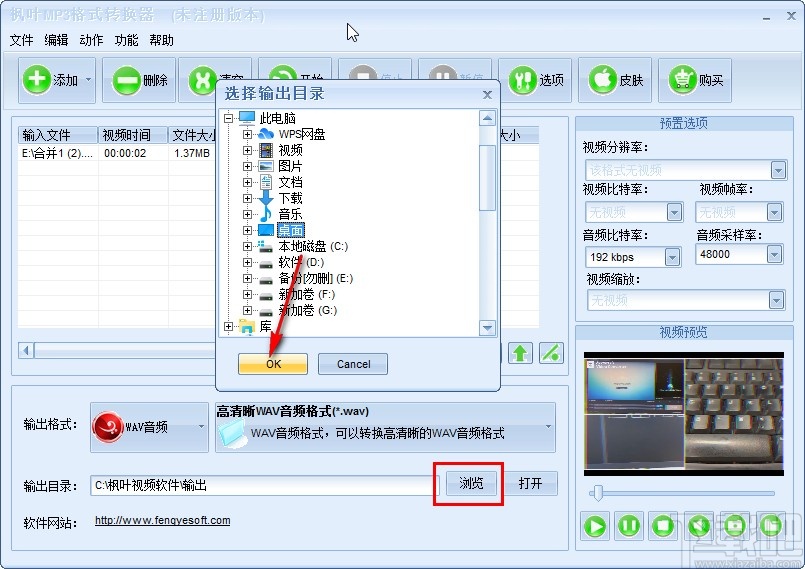The width and height of the screenshot is (805, 569).
Task: Select the 图片 folder in directory tree
Action: (x=290, y=166)
